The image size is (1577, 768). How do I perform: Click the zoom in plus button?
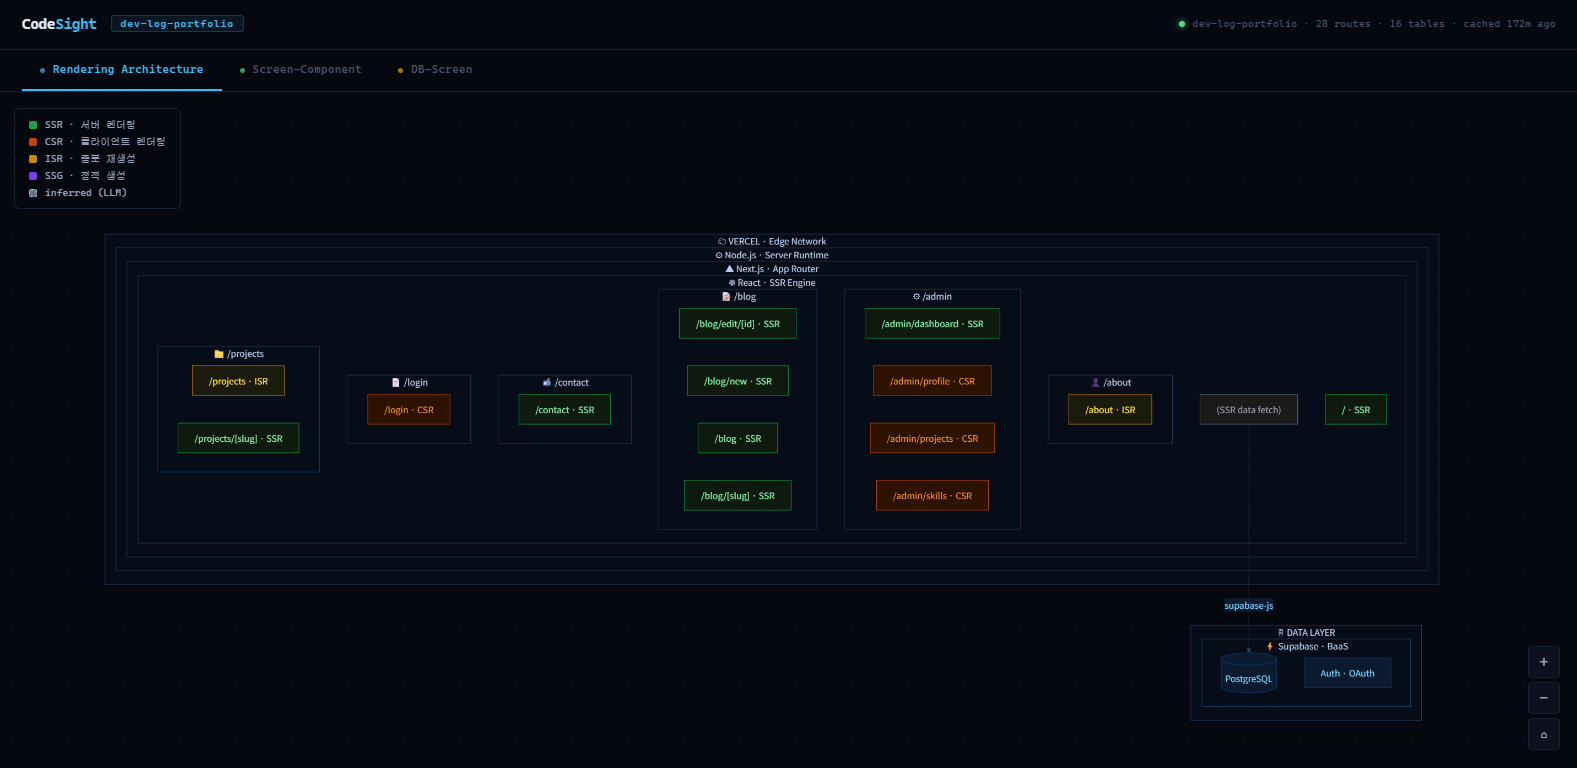pos(1544,662)
